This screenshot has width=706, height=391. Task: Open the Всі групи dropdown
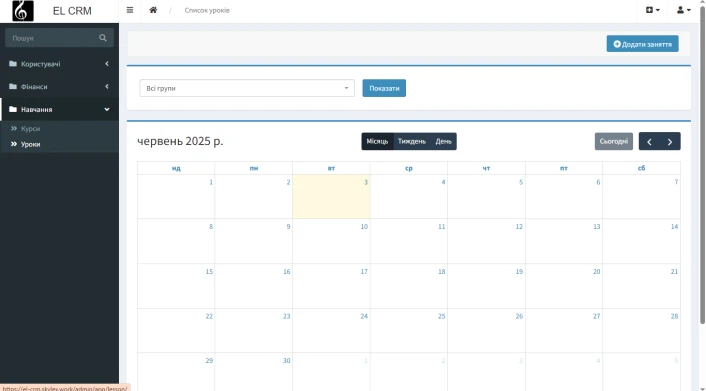point(247,88)
